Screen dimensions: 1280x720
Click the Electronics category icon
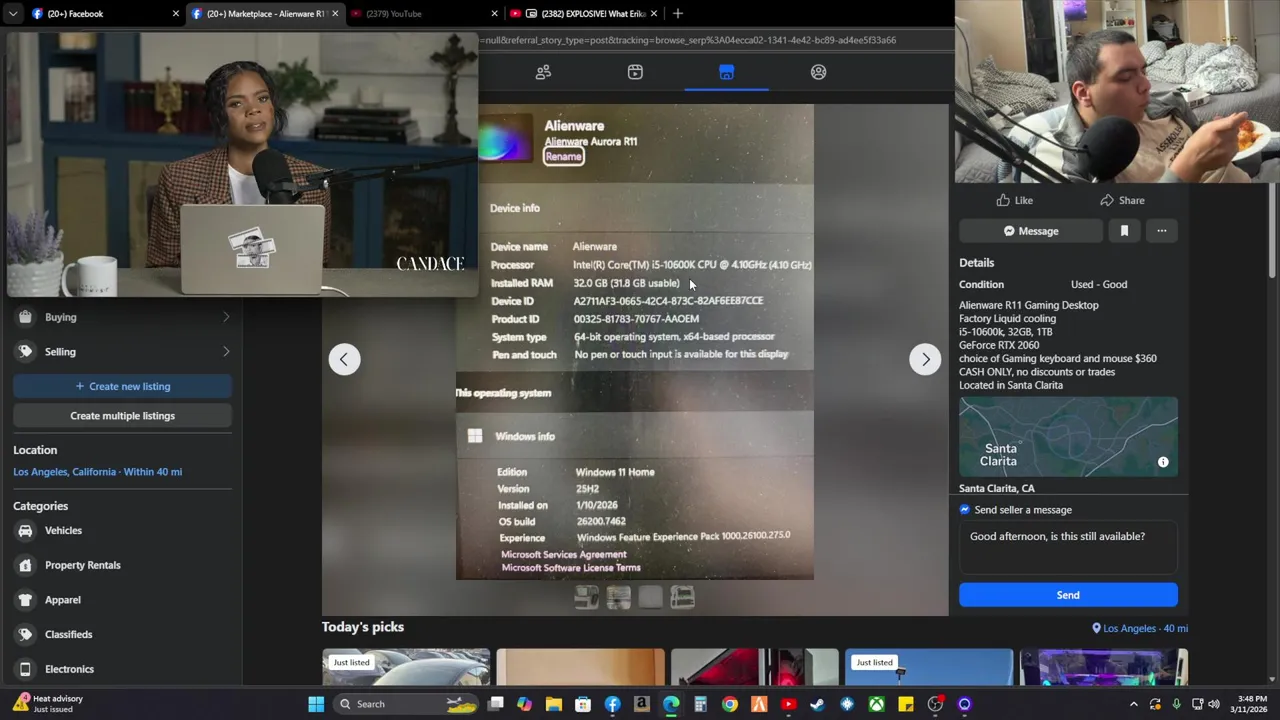pos(25,669)
